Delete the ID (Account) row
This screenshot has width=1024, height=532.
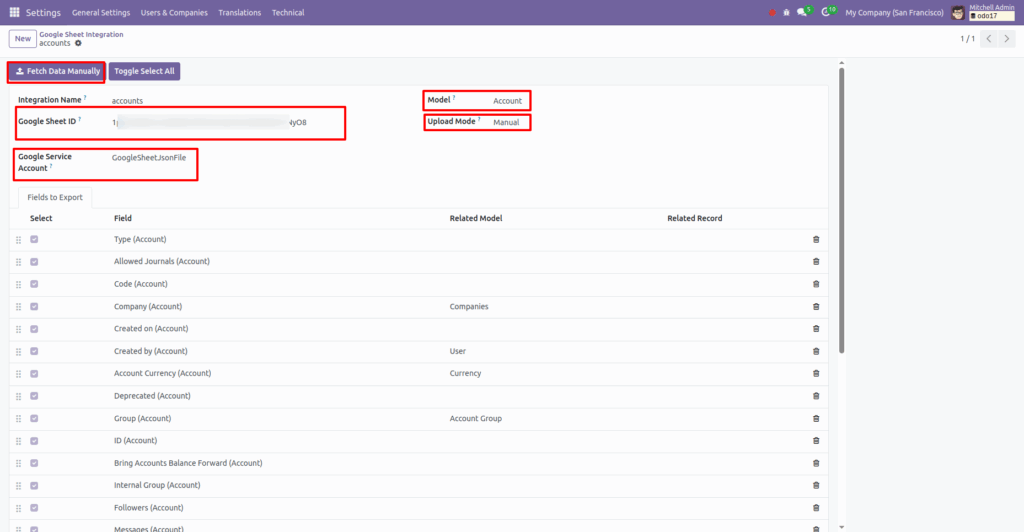pyautogui.click(x=816, y=441)
